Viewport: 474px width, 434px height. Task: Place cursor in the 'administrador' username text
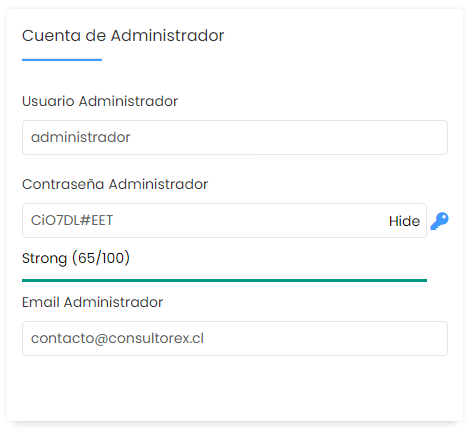[80, 137]
